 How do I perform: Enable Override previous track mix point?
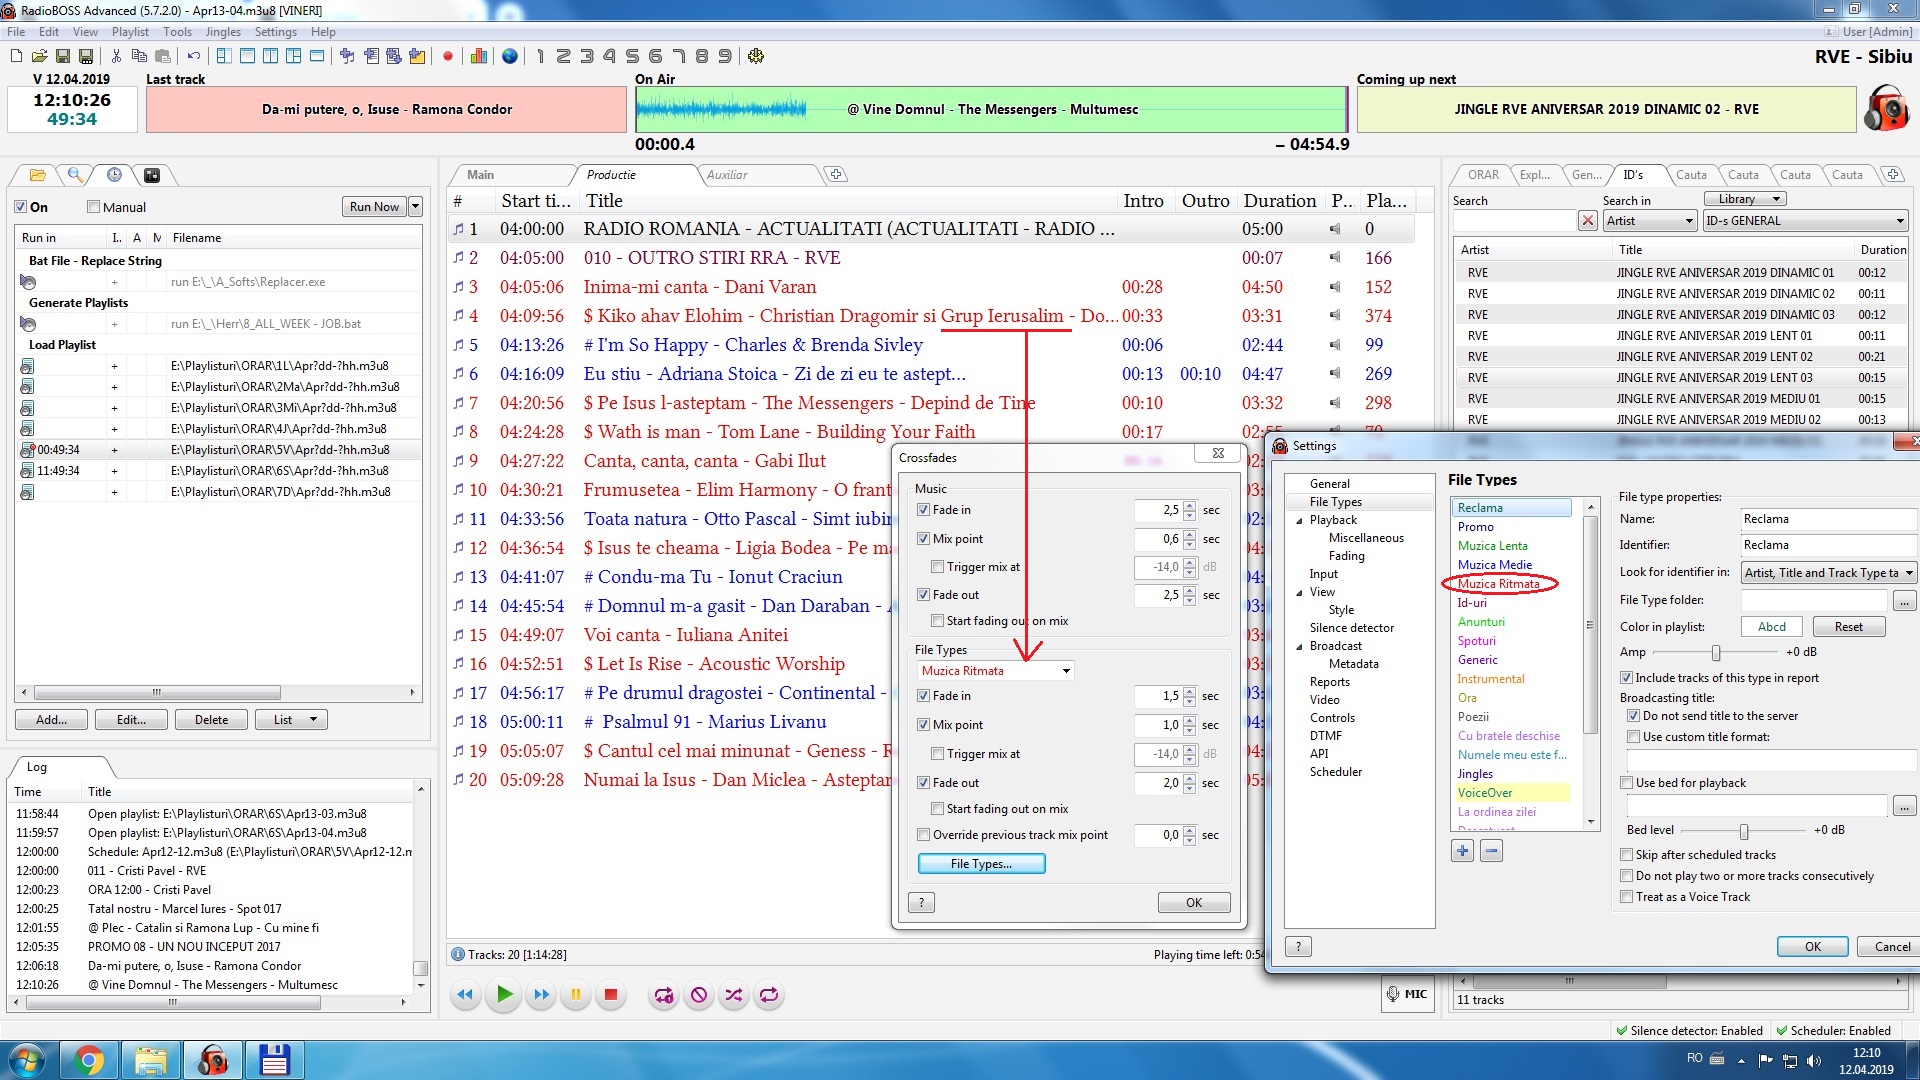[x=924, y=835]
